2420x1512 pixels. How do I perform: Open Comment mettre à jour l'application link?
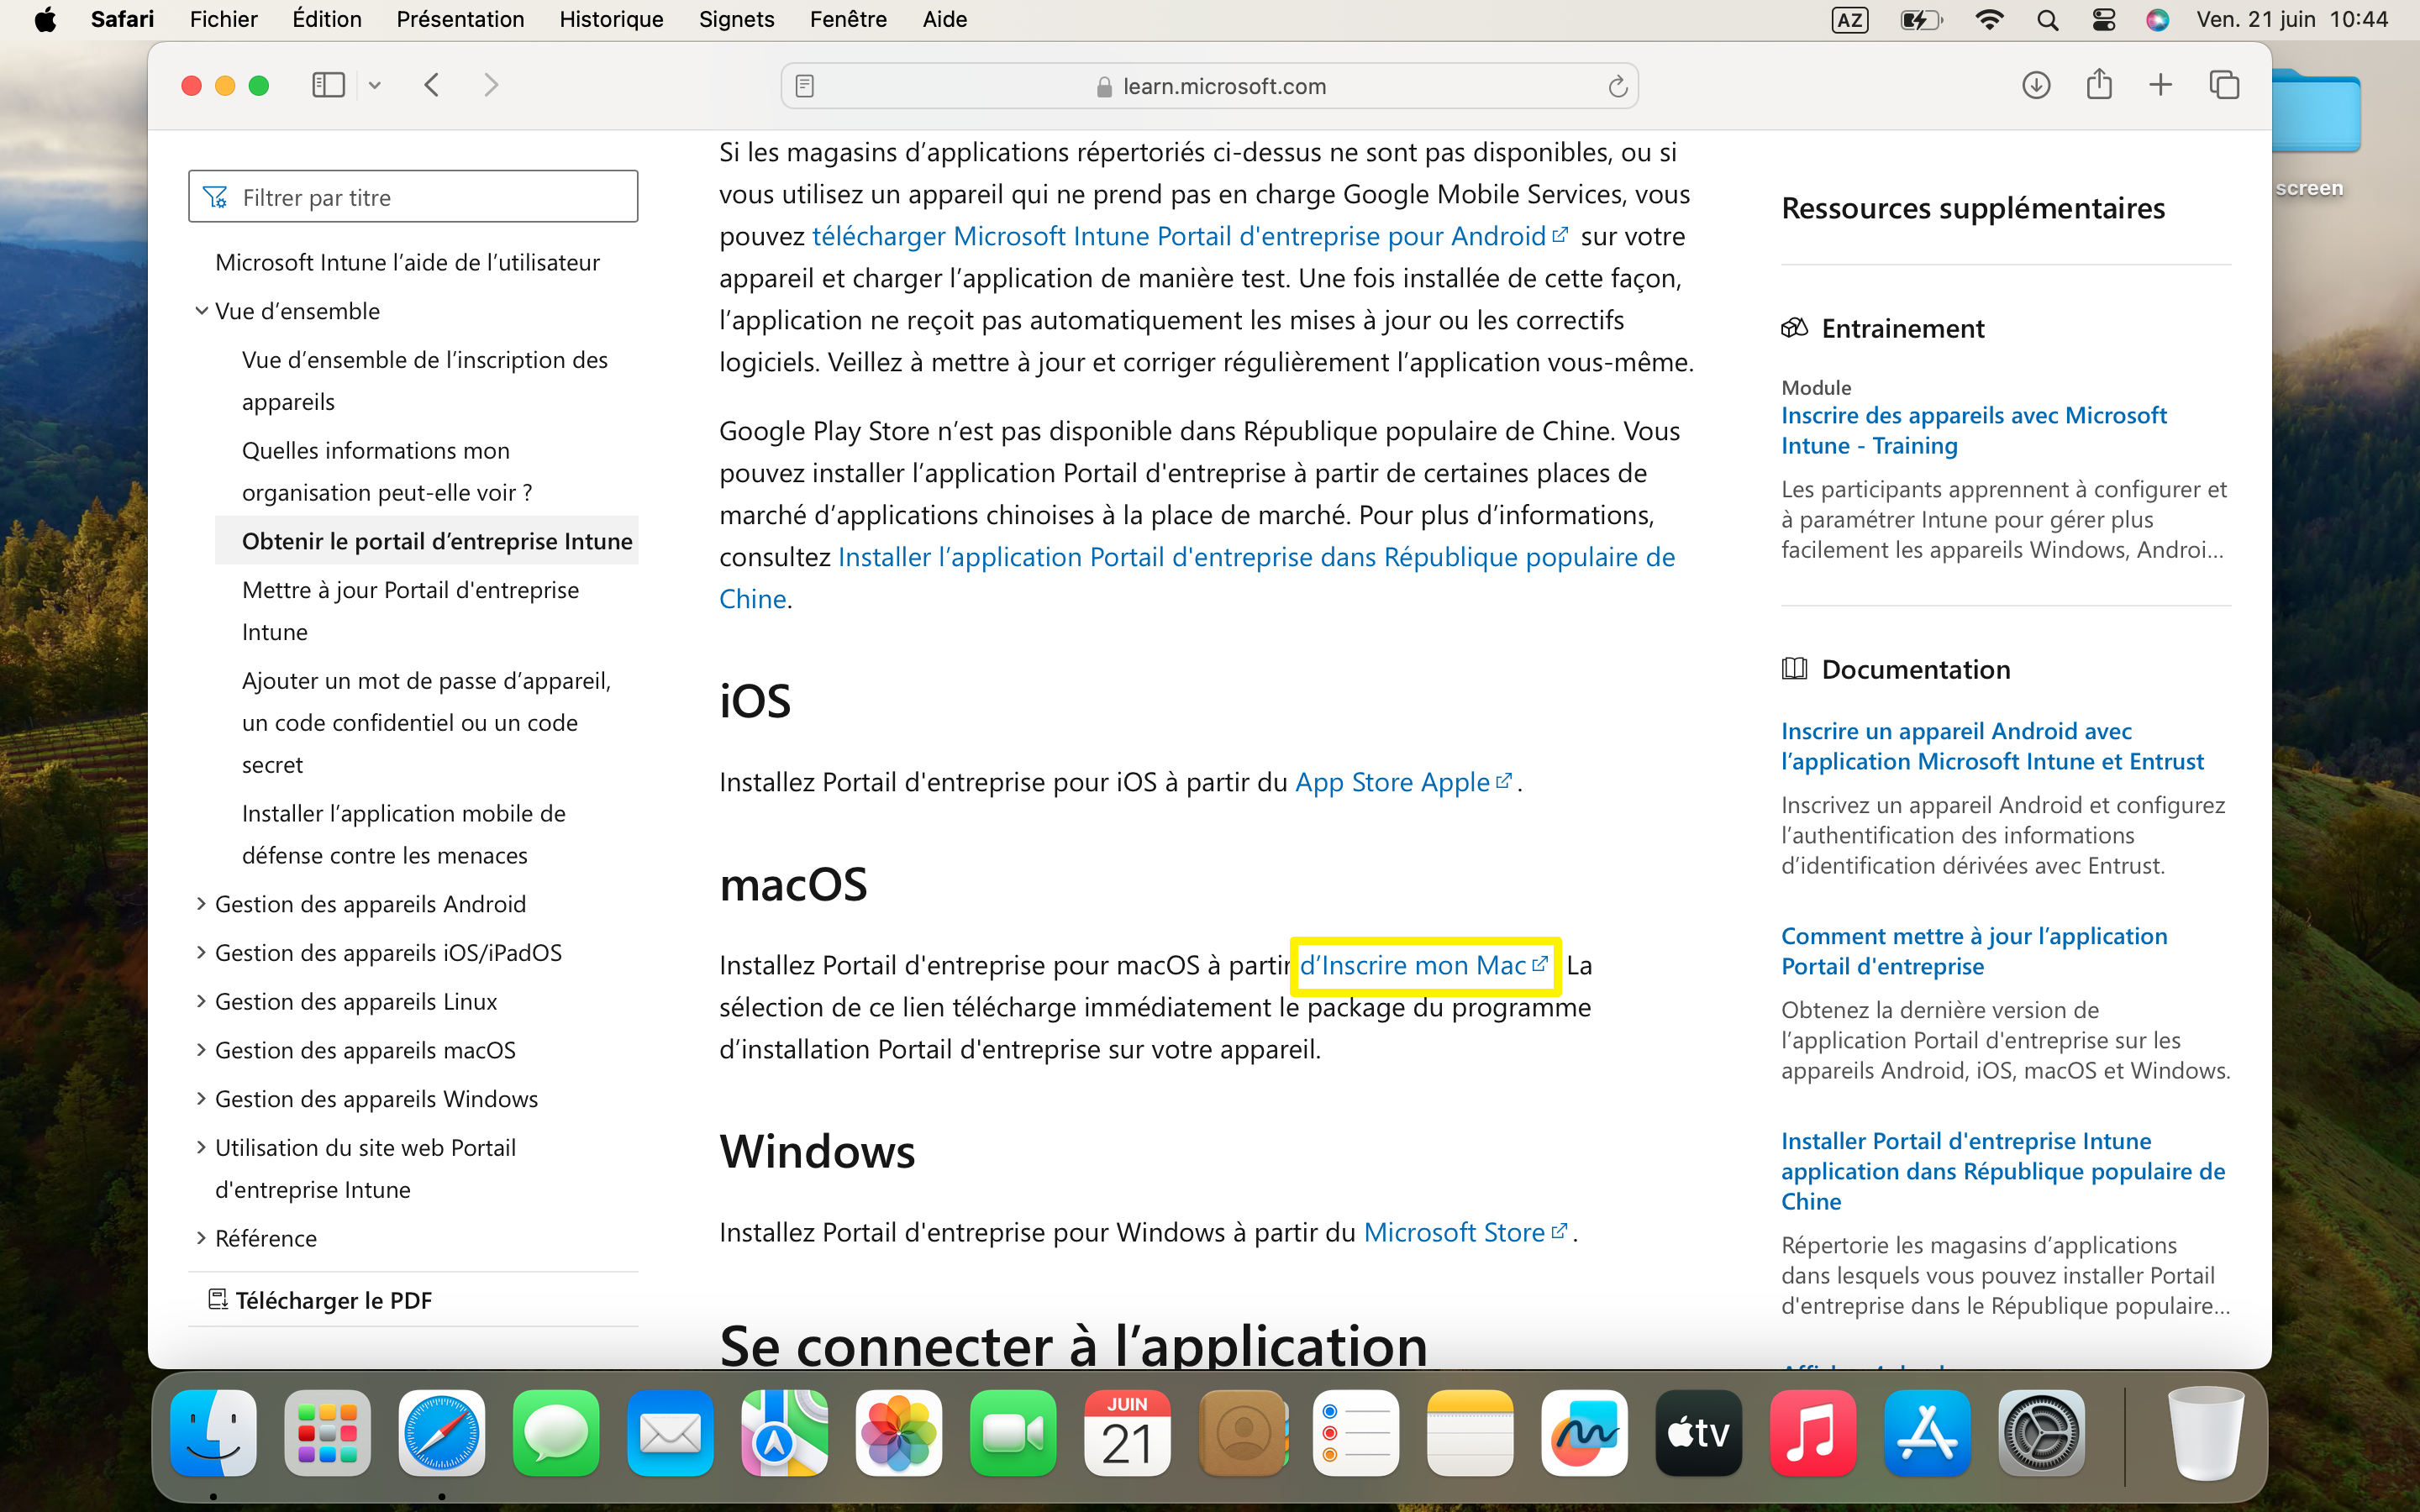1974,951
